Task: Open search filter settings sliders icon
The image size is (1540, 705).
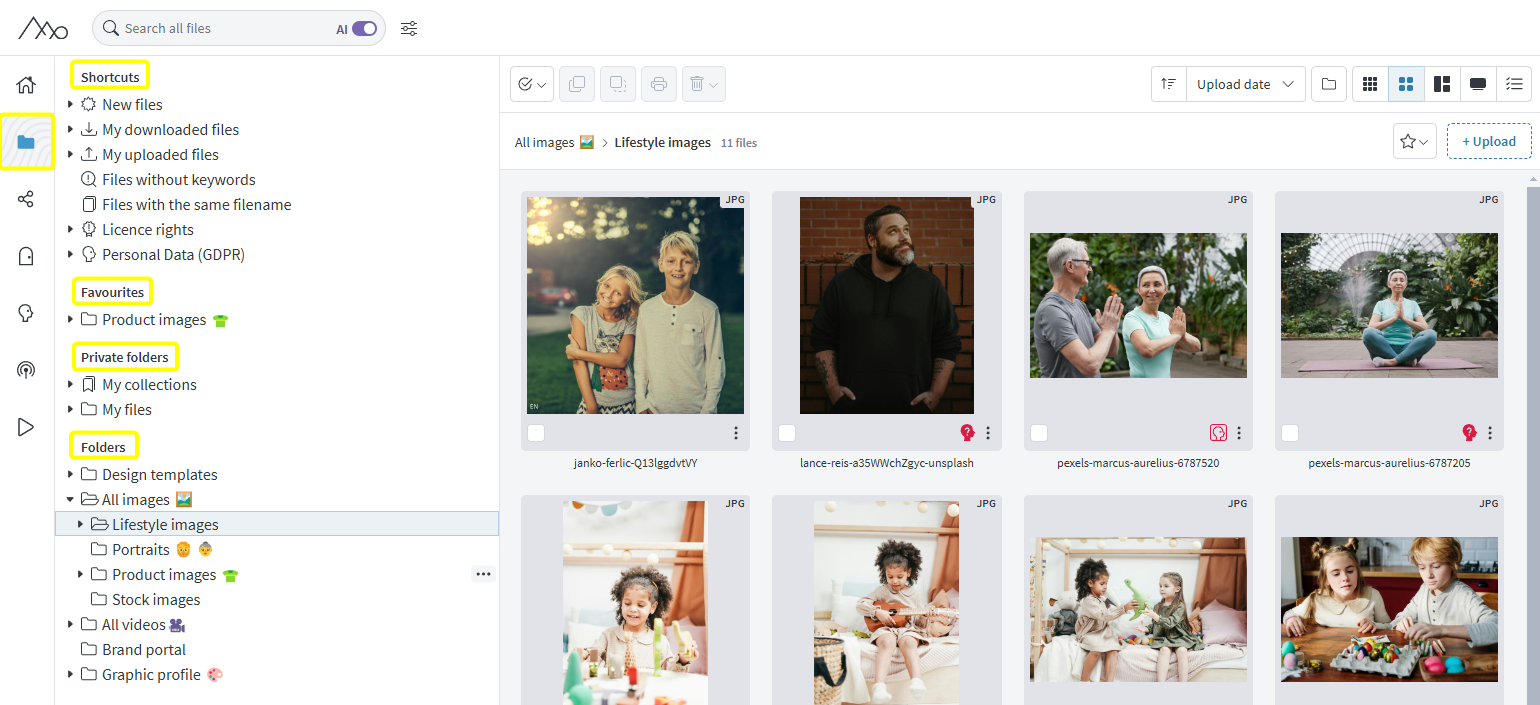Action: 409,28
